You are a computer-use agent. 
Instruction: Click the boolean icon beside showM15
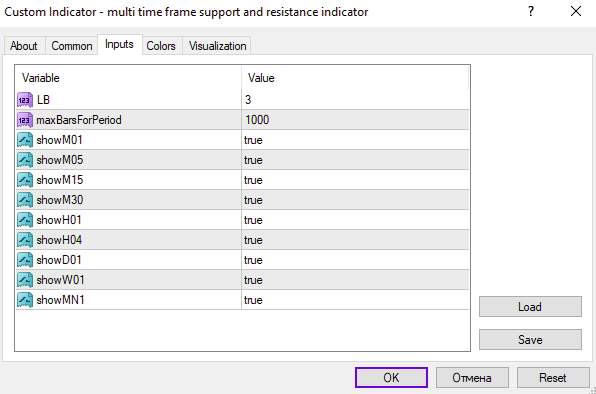point(25,180)
